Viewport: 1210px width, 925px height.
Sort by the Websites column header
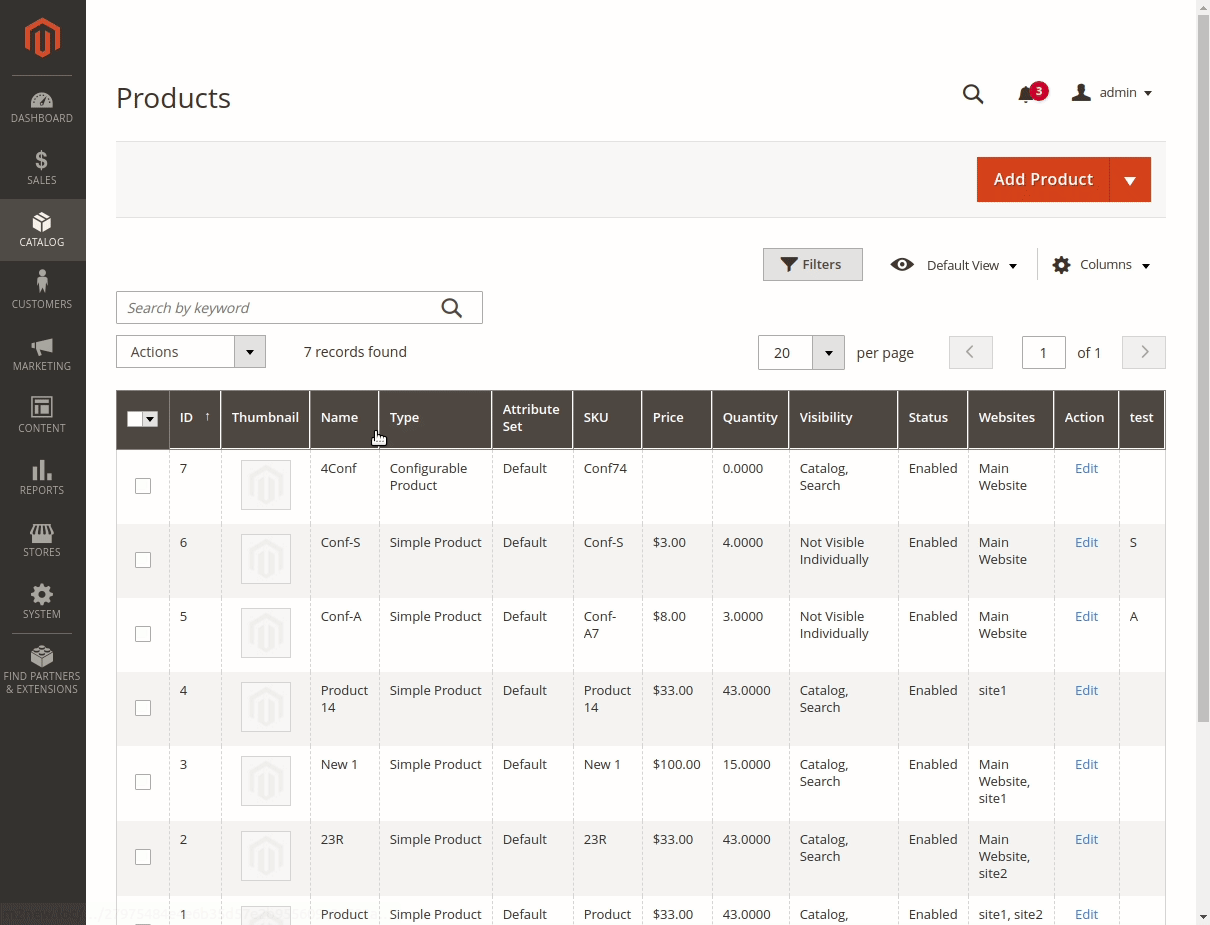pos(1011,419)
